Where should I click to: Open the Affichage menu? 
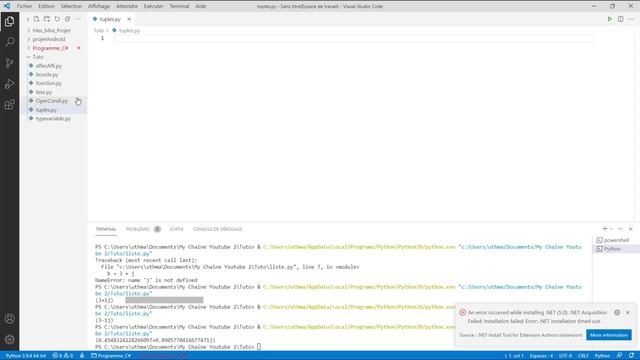[99, 6]
